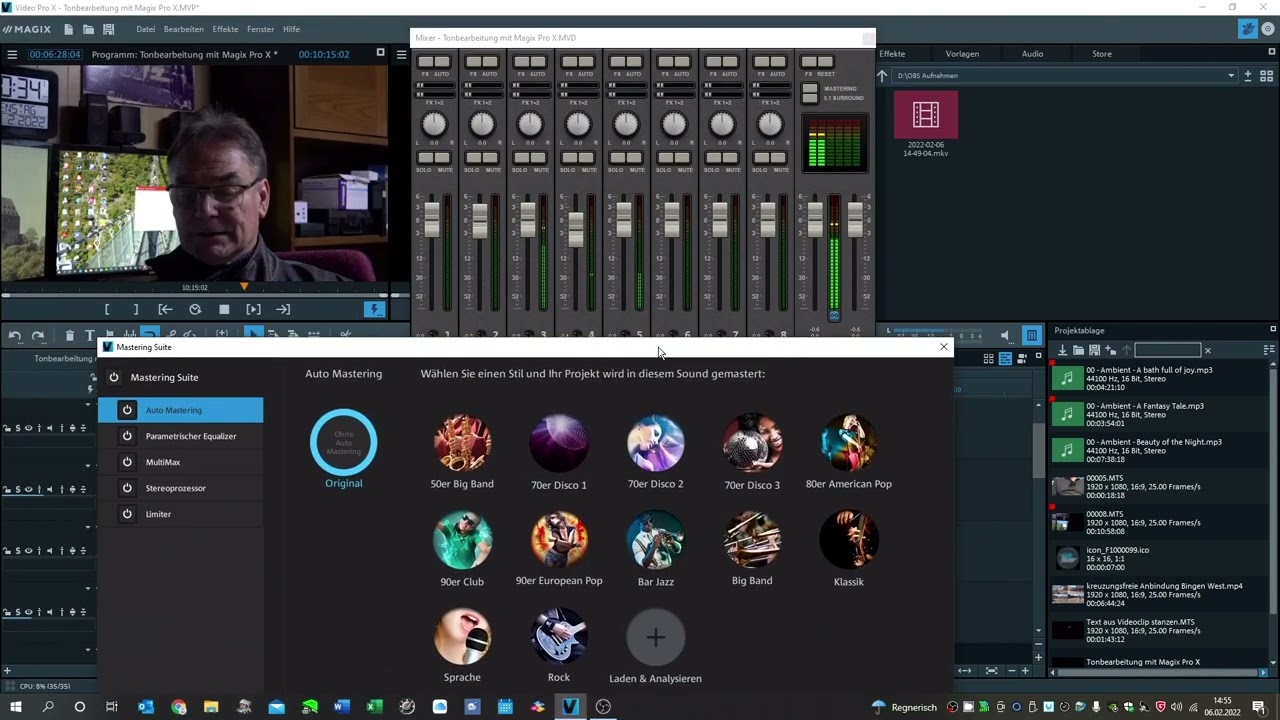Open the 2022-02-06 14-49-04.mkv thumbnail
Screen dimensions: 1280x720
[x=926, y=115]
